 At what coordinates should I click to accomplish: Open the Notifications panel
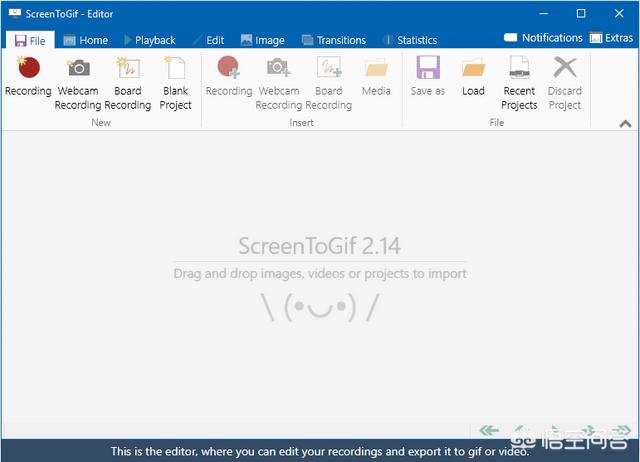[543, 38]
